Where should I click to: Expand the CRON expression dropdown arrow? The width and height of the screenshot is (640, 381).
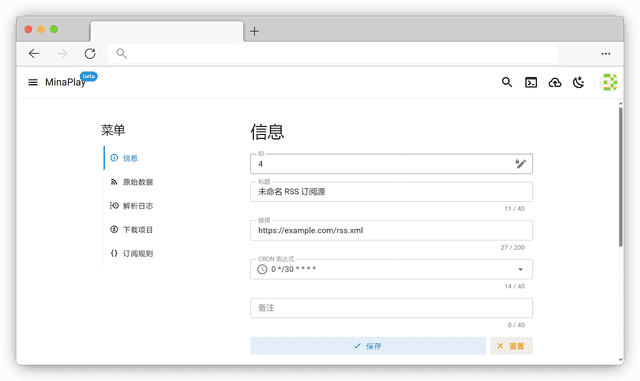click(520, 269)
